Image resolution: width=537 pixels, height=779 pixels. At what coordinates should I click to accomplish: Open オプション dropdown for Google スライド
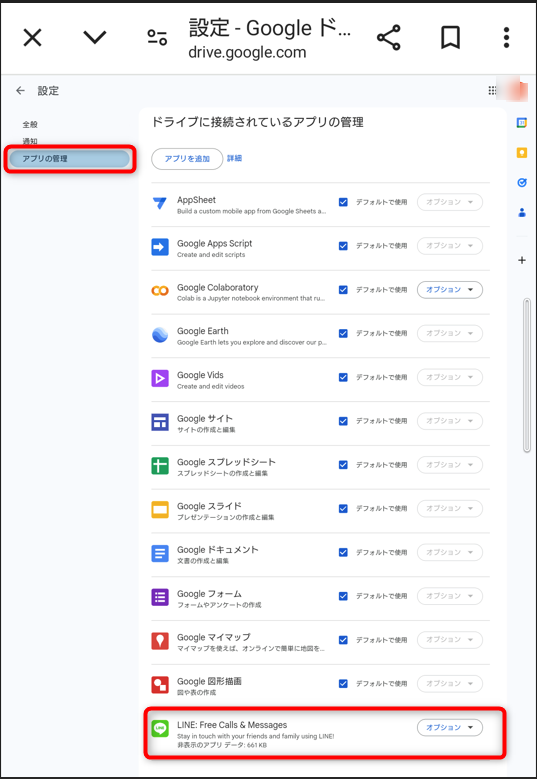pyautogui.click(x=450, y=508)
